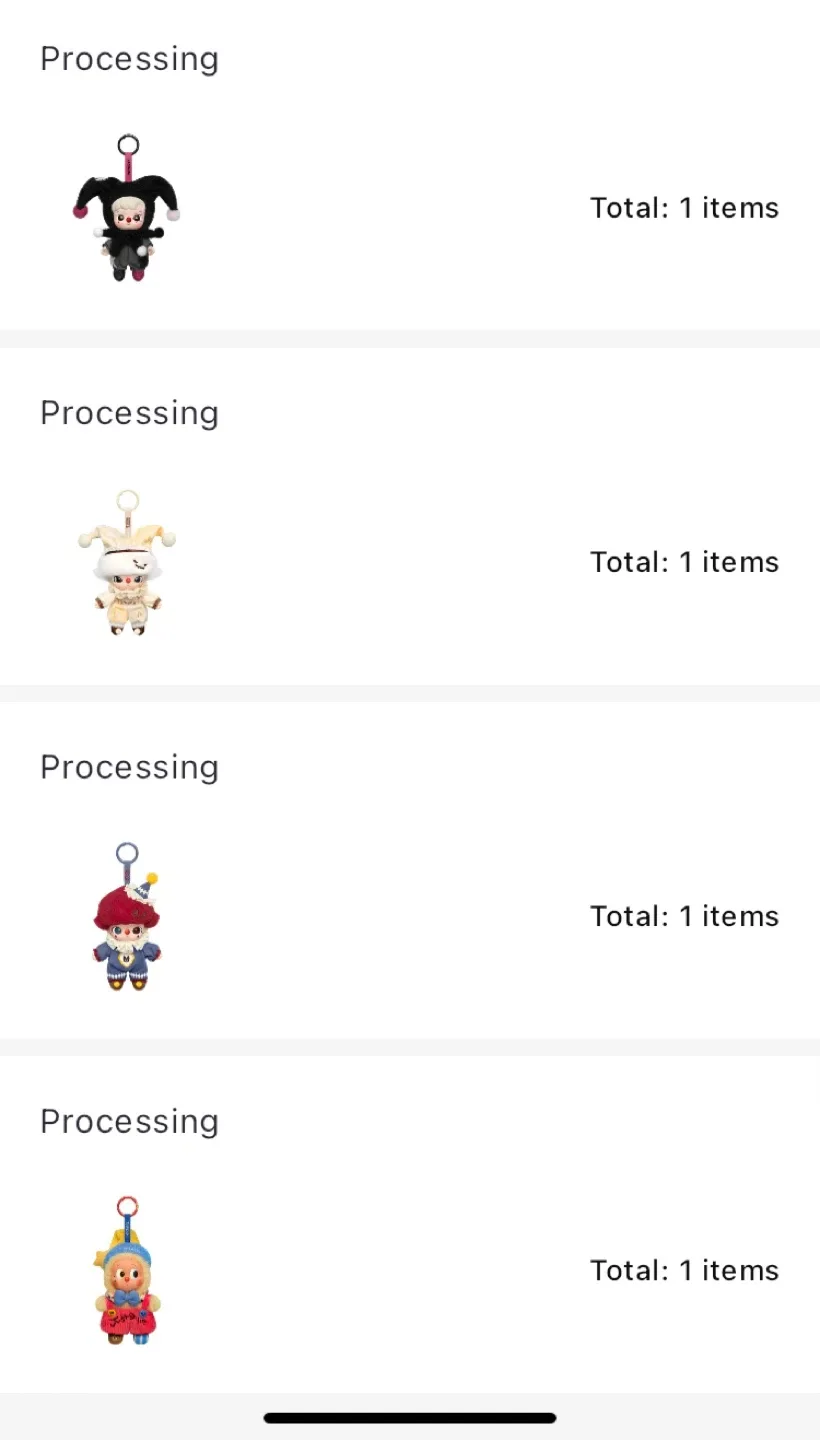Click Total: 1 items beside black jester doll
Image resolution: width=820 pixels, height=1440 pixels.
[684, 208]
